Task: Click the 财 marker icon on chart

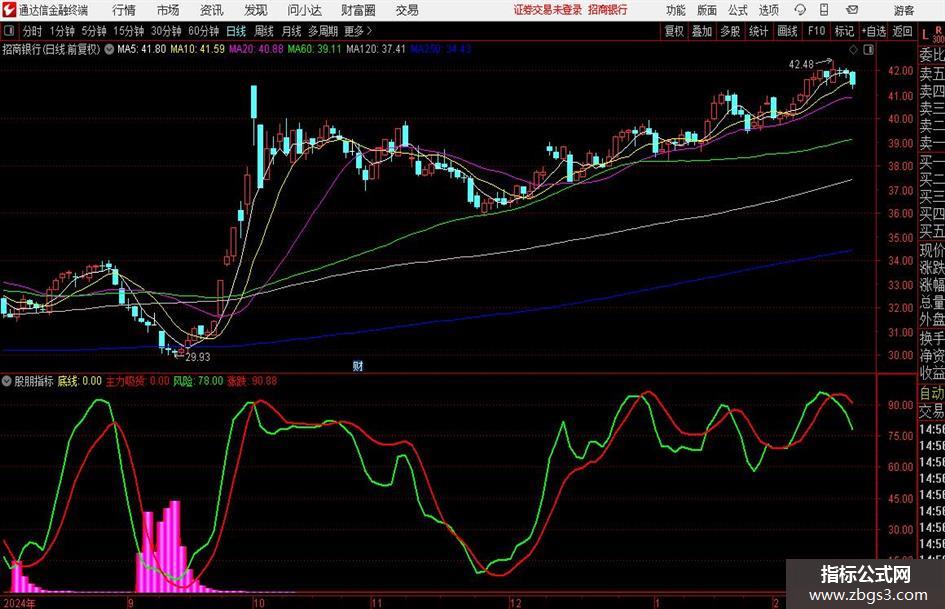Action: (358, 365)
